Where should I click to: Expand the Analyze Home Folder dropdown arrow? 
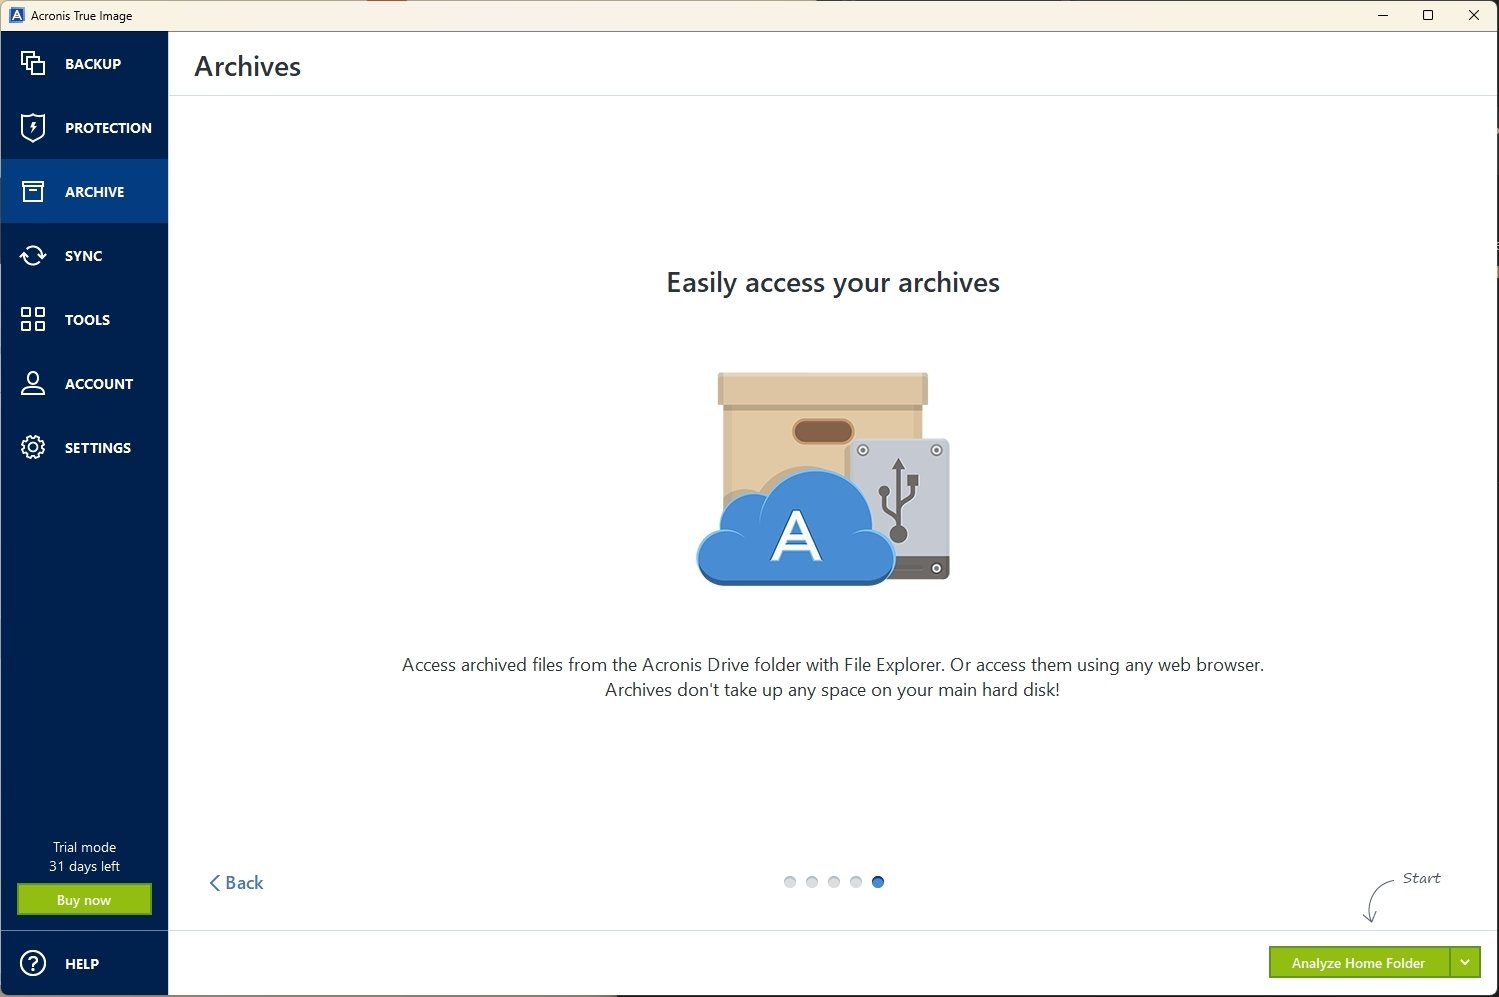click(x=1465, y=962)
